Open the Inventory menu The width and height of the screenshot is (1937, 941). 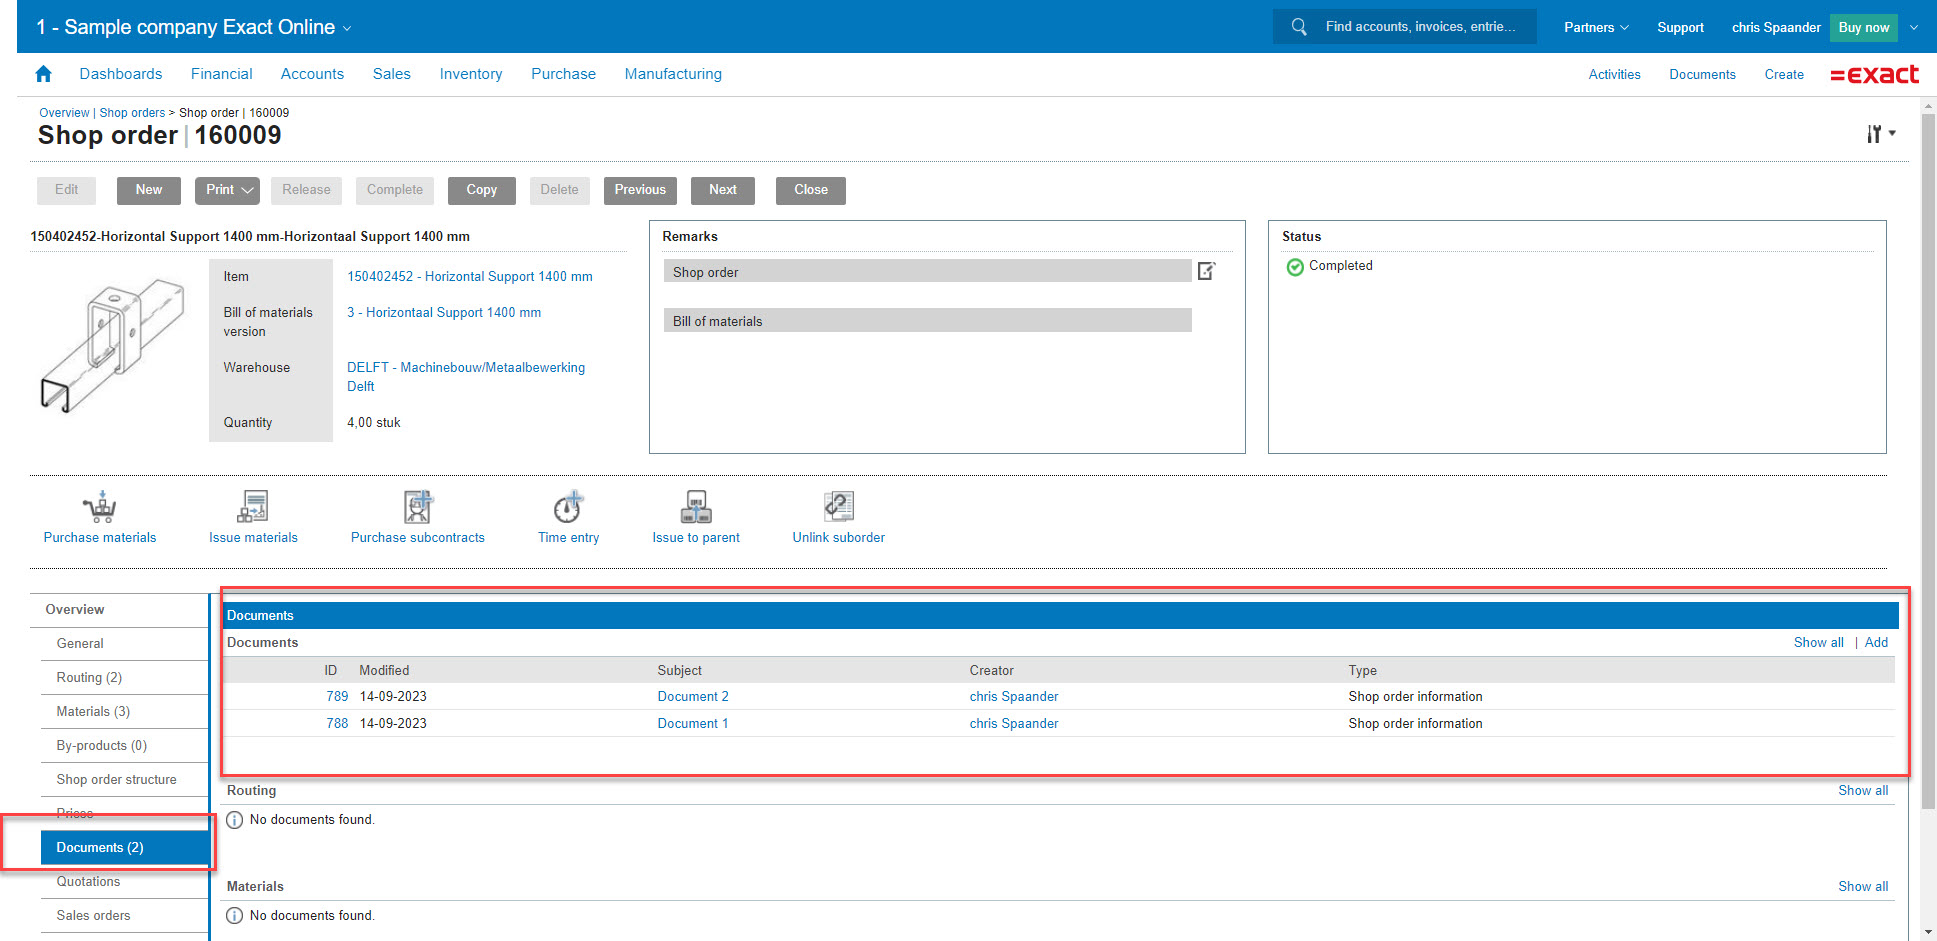(x=471, y=74)
